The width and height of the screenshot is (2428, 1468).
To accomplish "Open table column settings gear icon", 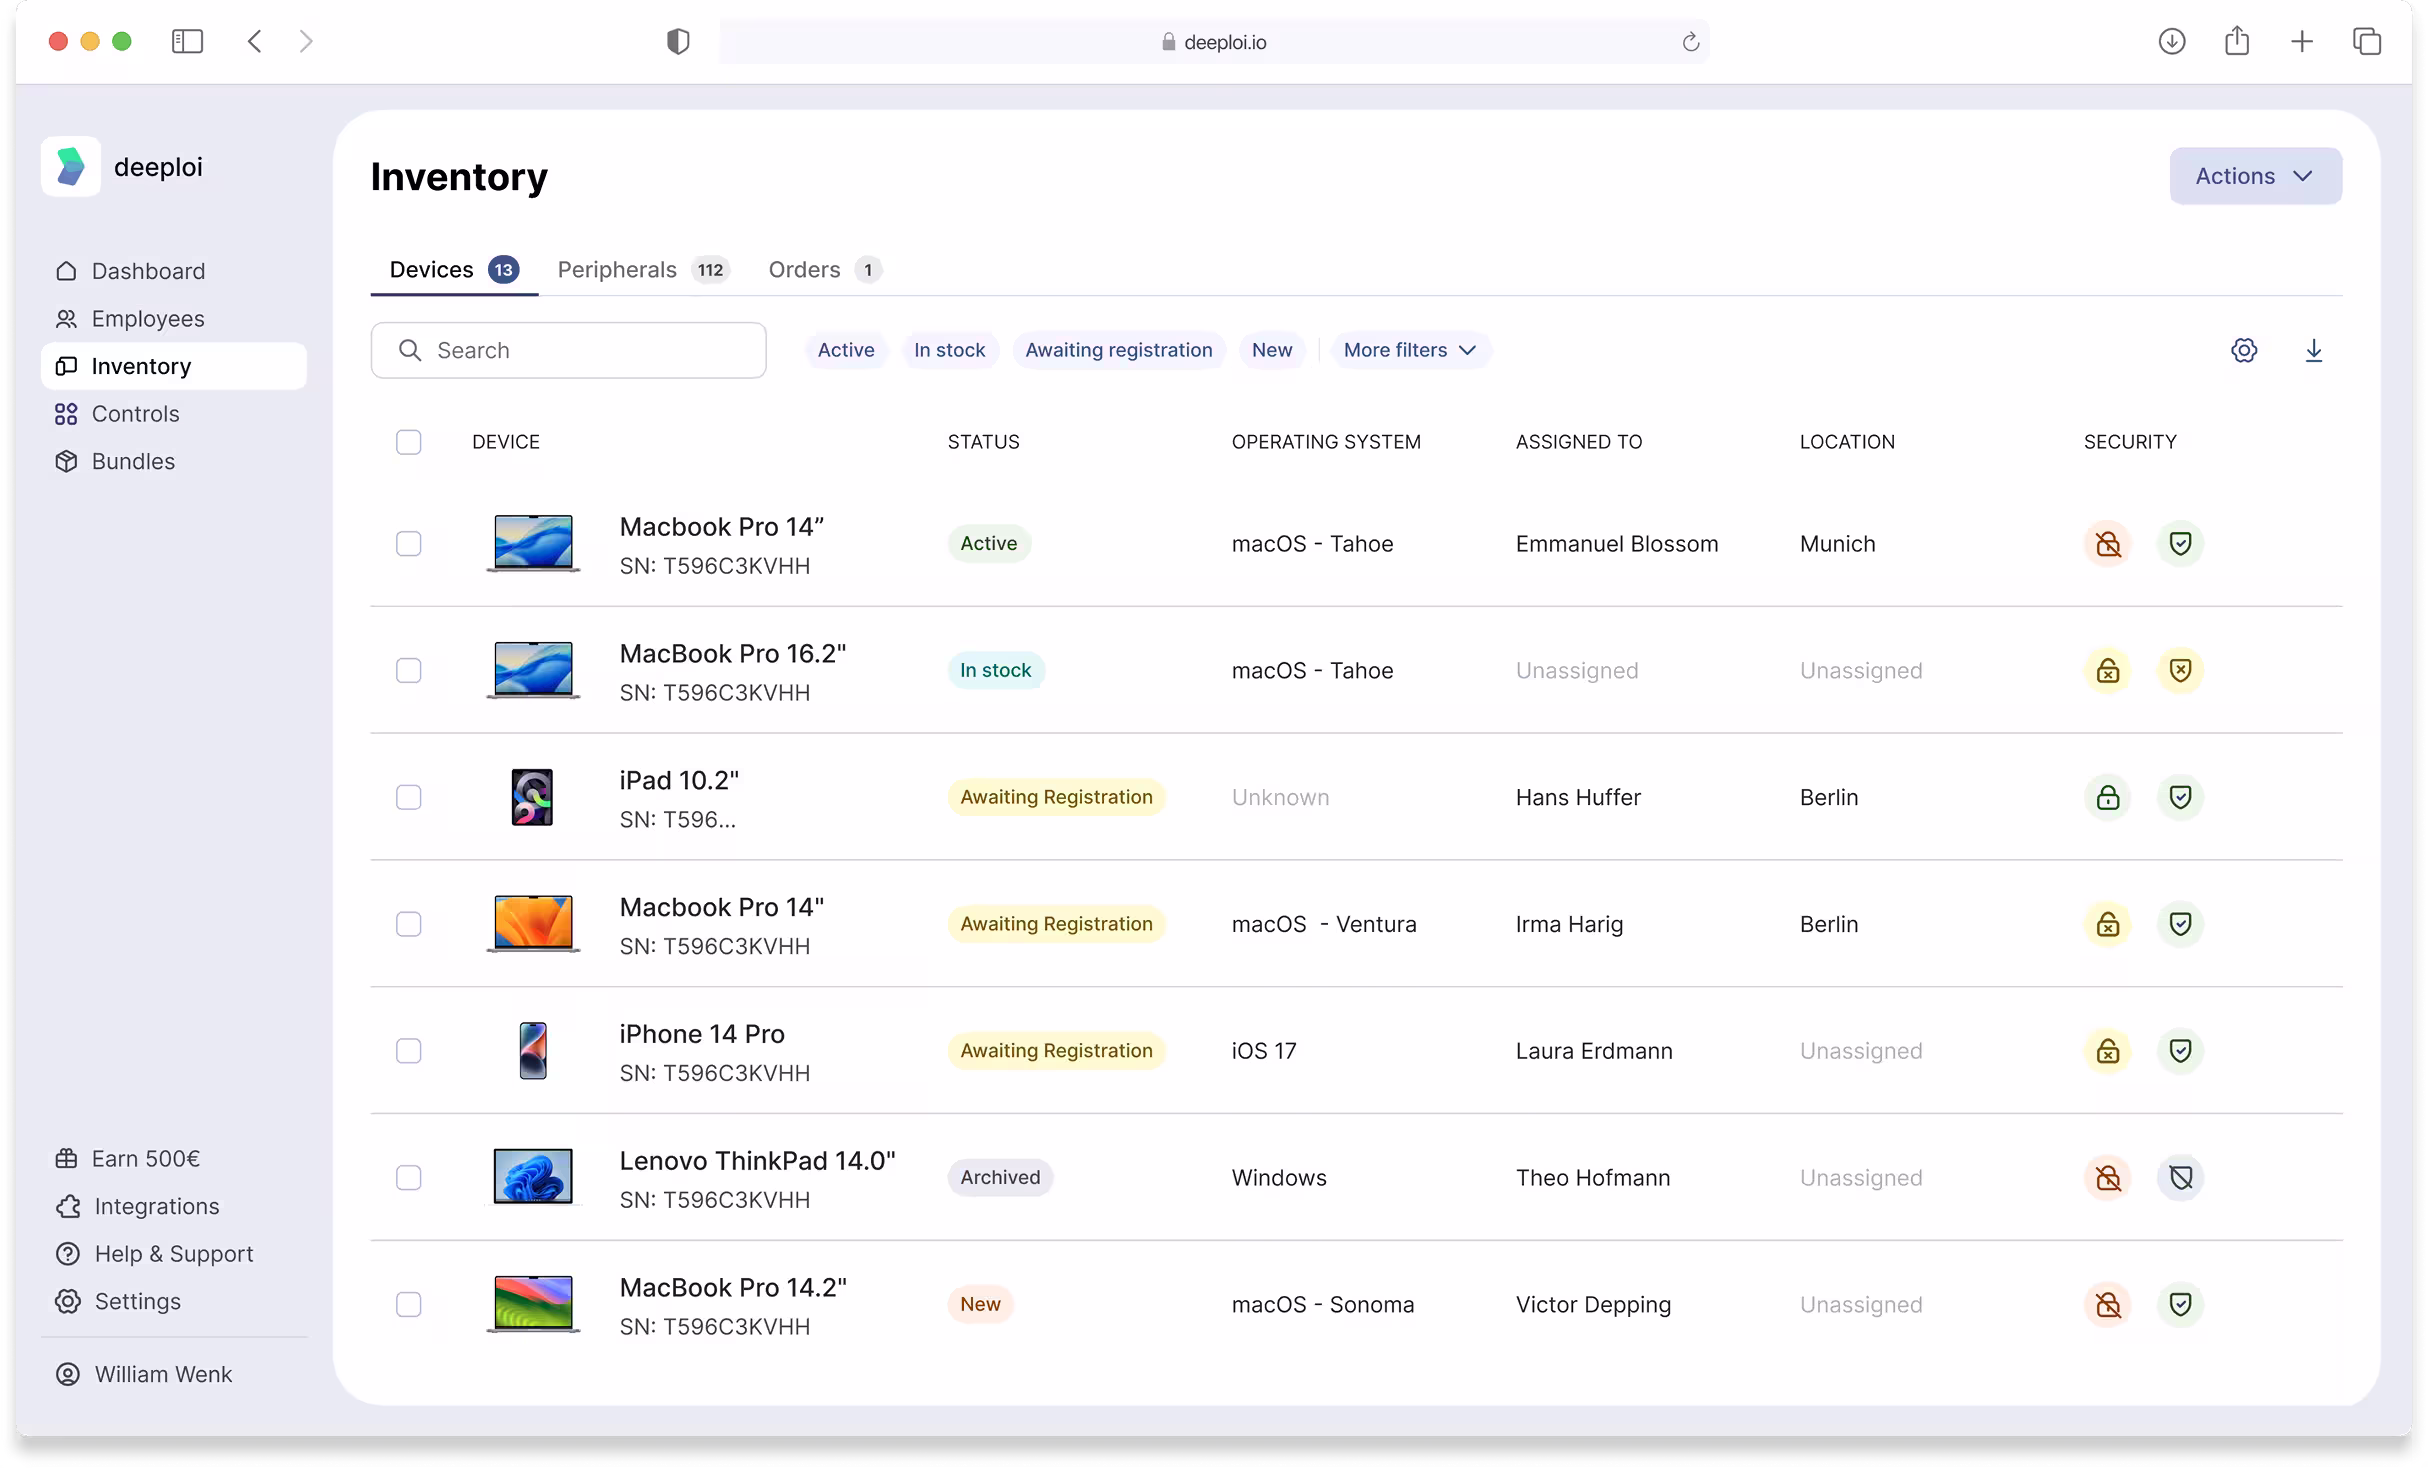I will tap(2244, 350).
